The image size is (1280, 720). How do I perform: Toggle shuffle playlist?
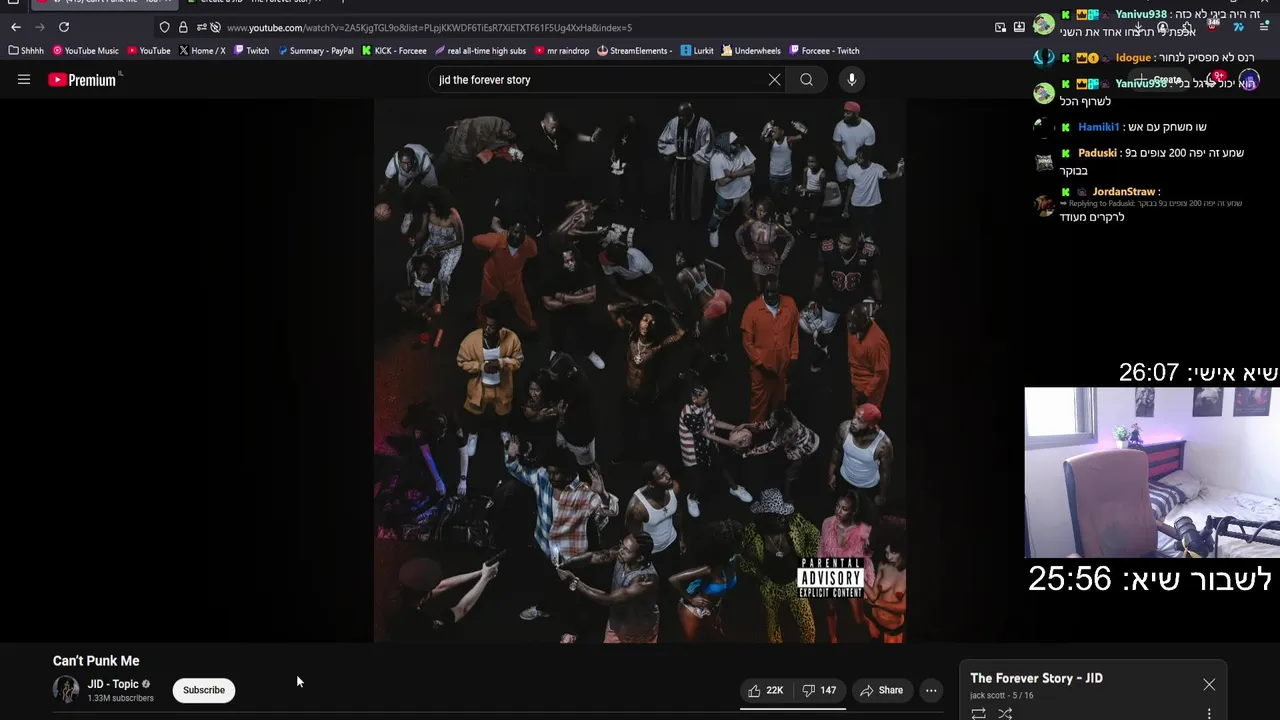1005,713
